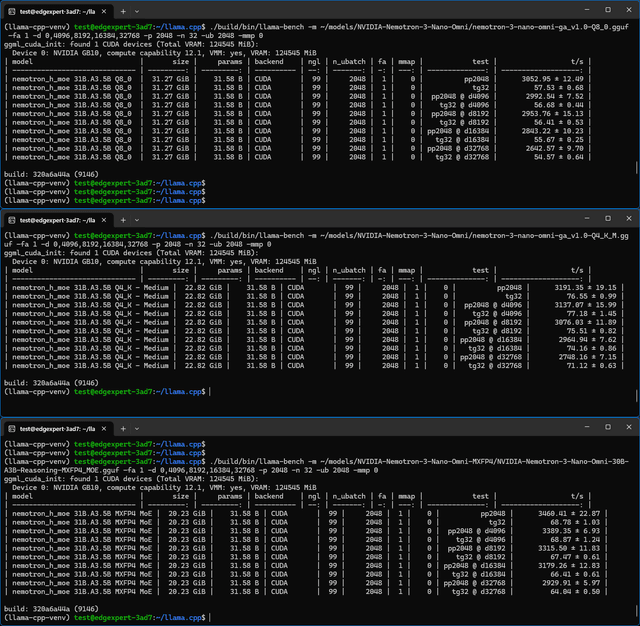
Task: Click scrollbar thumb in middle terminal
Action: [x=636, y=395]
